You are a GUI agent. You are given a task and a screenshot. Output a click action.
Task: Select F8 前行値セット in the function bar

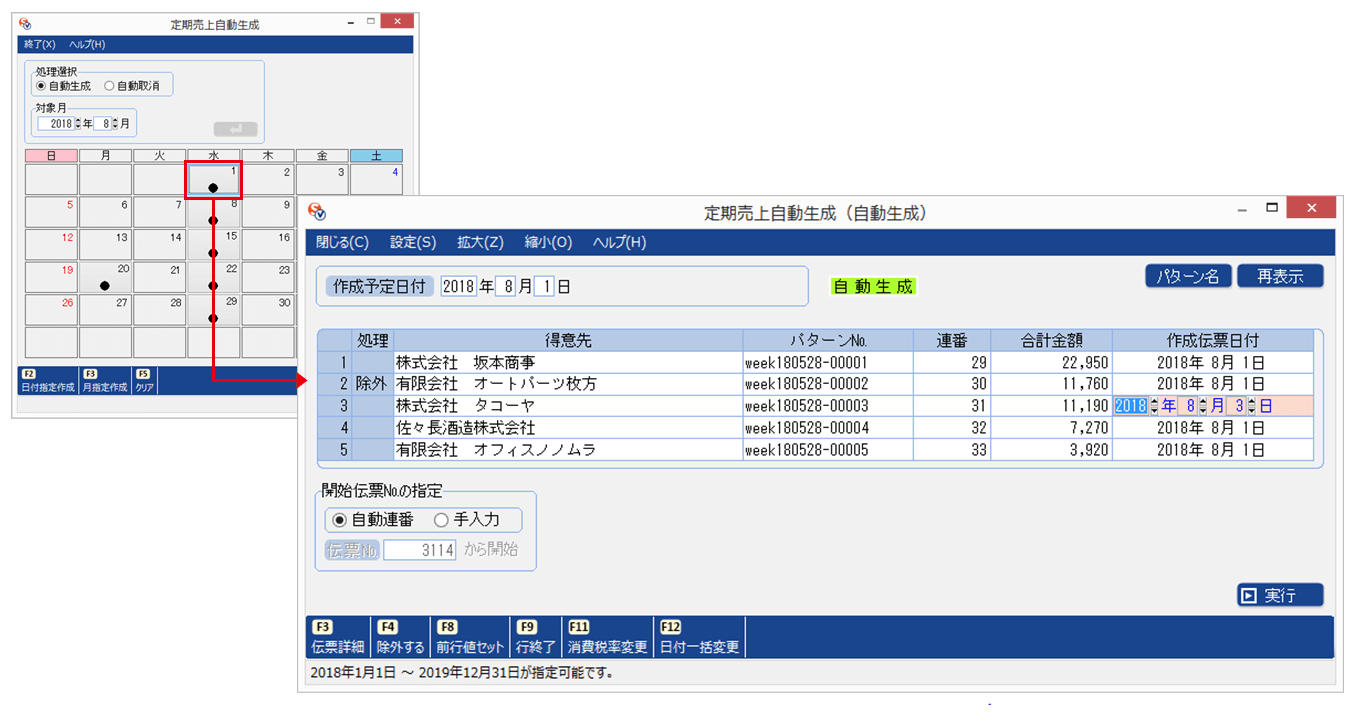point(469,637)
